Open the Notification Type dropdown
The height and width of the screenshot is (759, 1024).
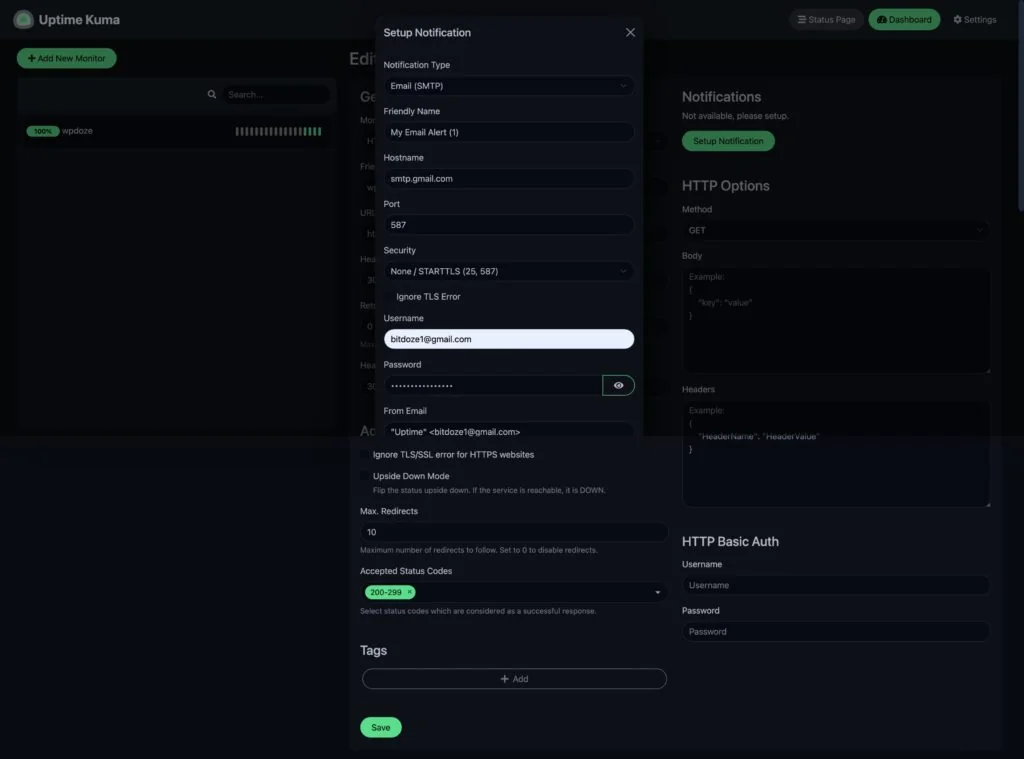(x=509, y=86)
